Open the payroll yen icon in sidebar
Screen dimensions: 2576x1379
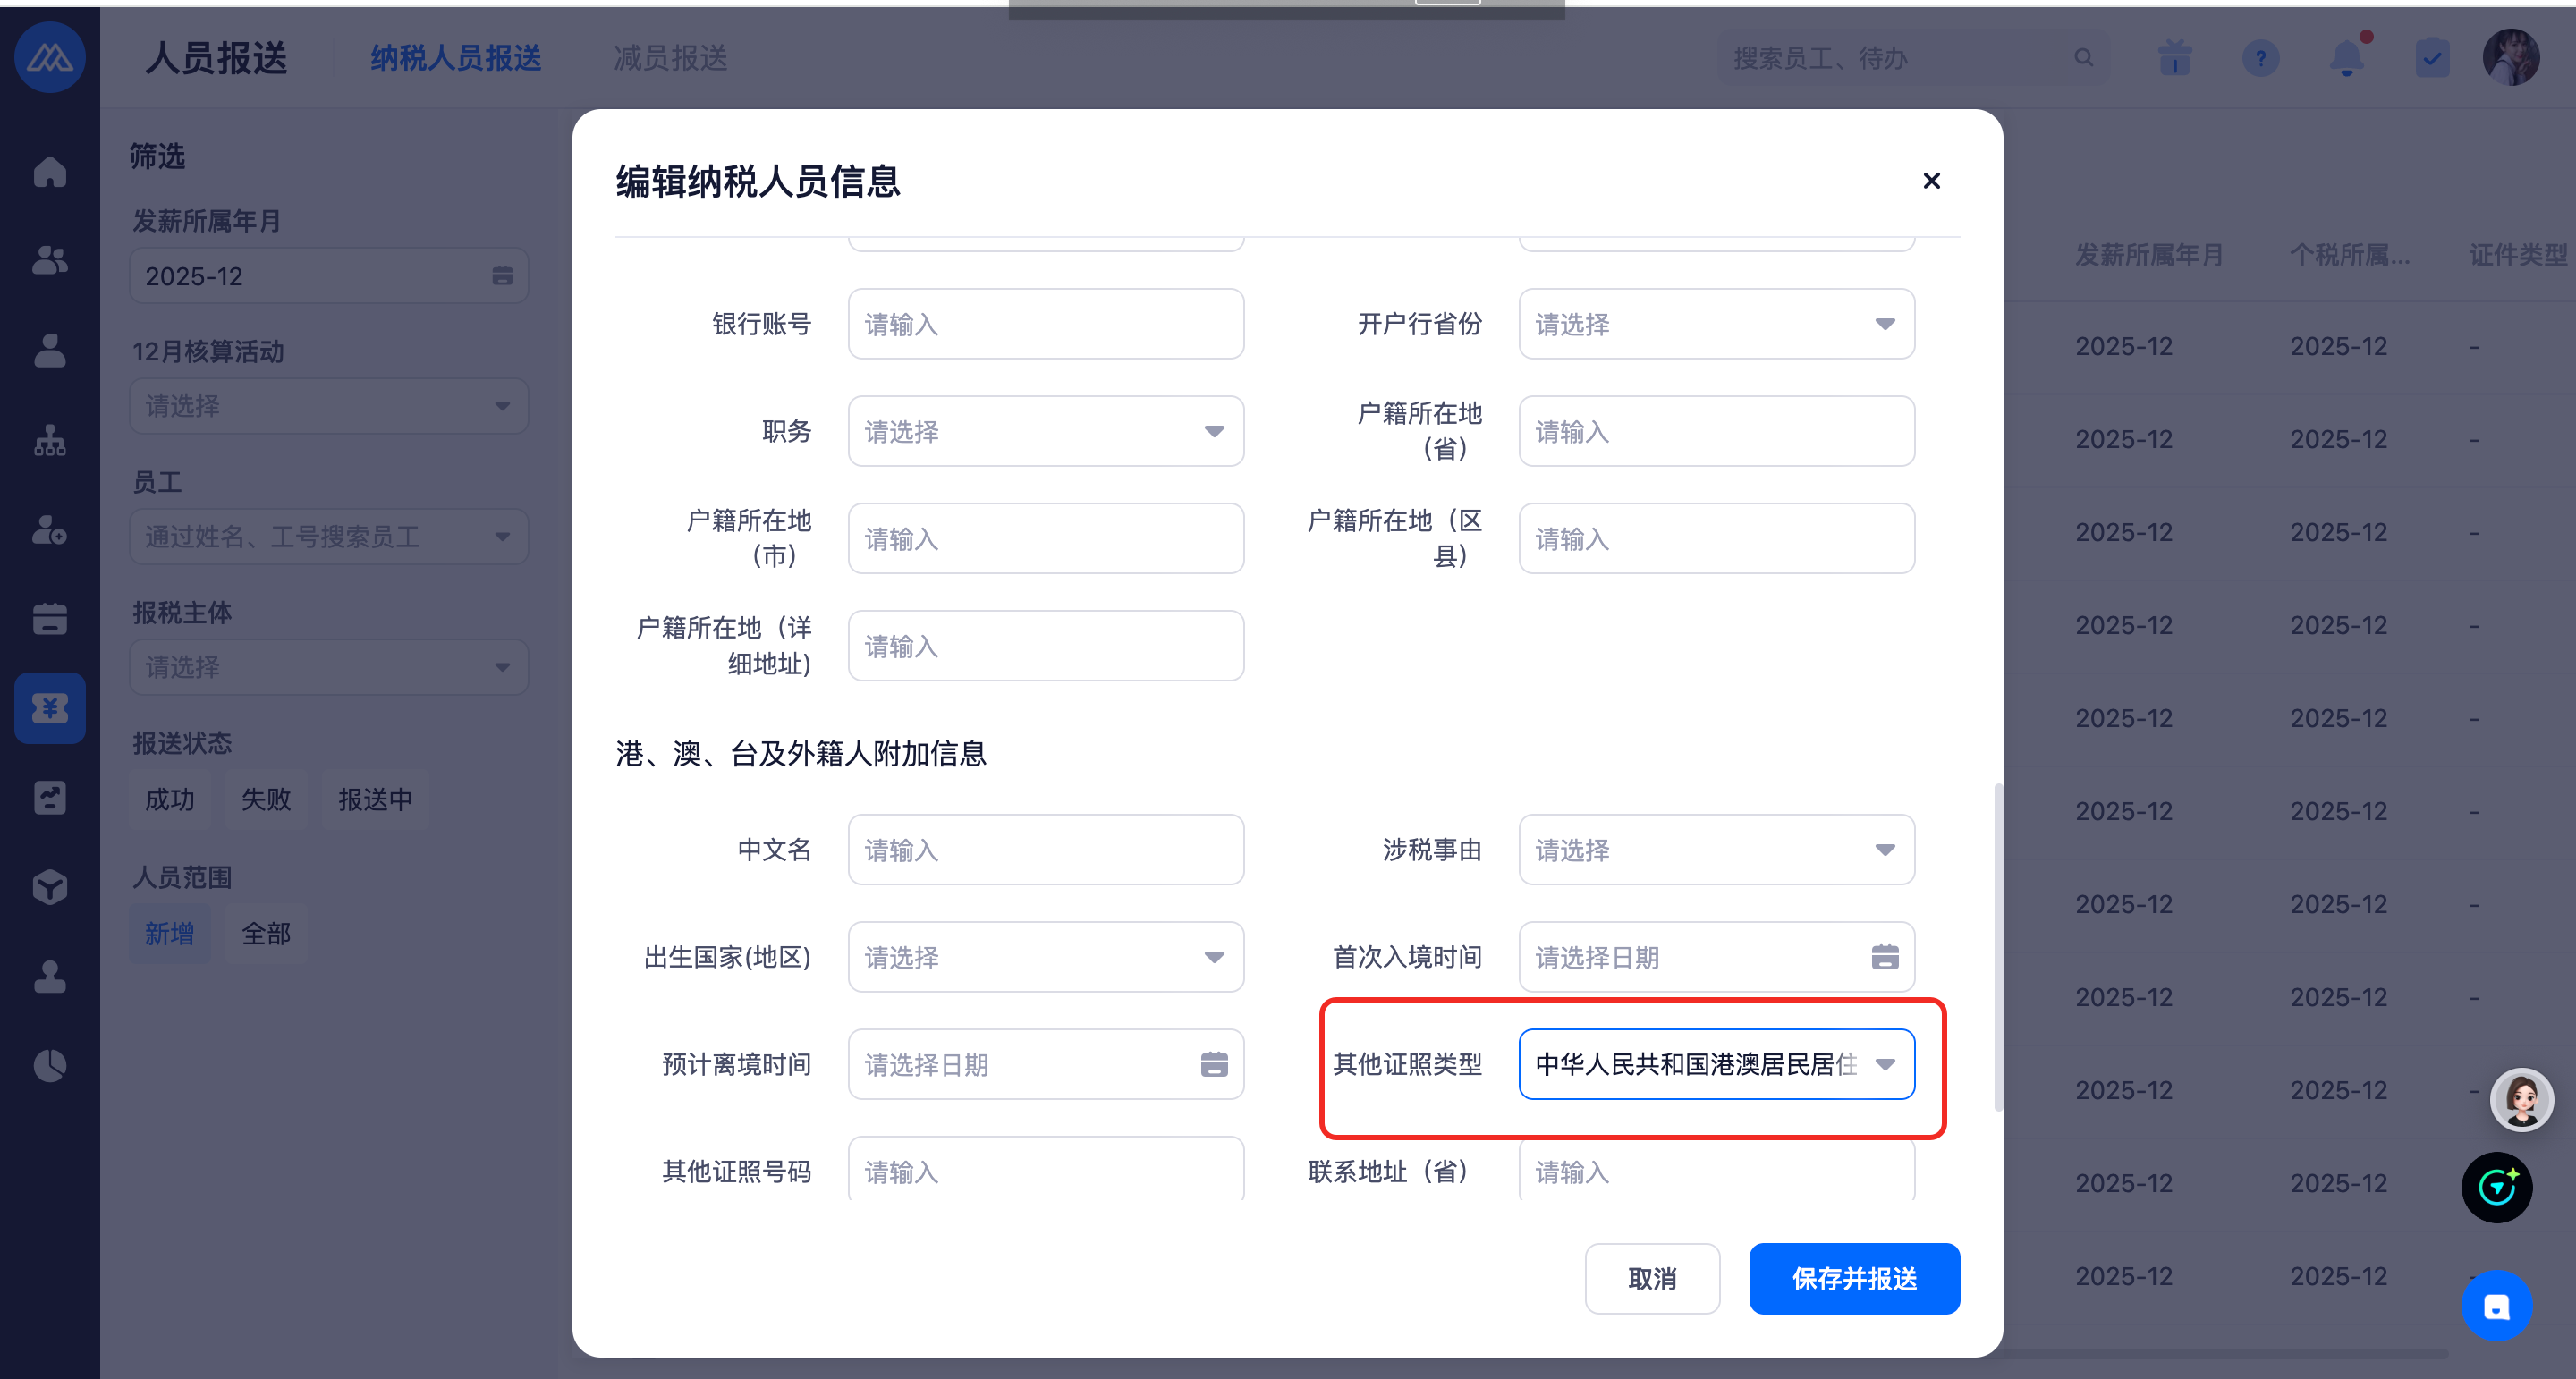49,708
